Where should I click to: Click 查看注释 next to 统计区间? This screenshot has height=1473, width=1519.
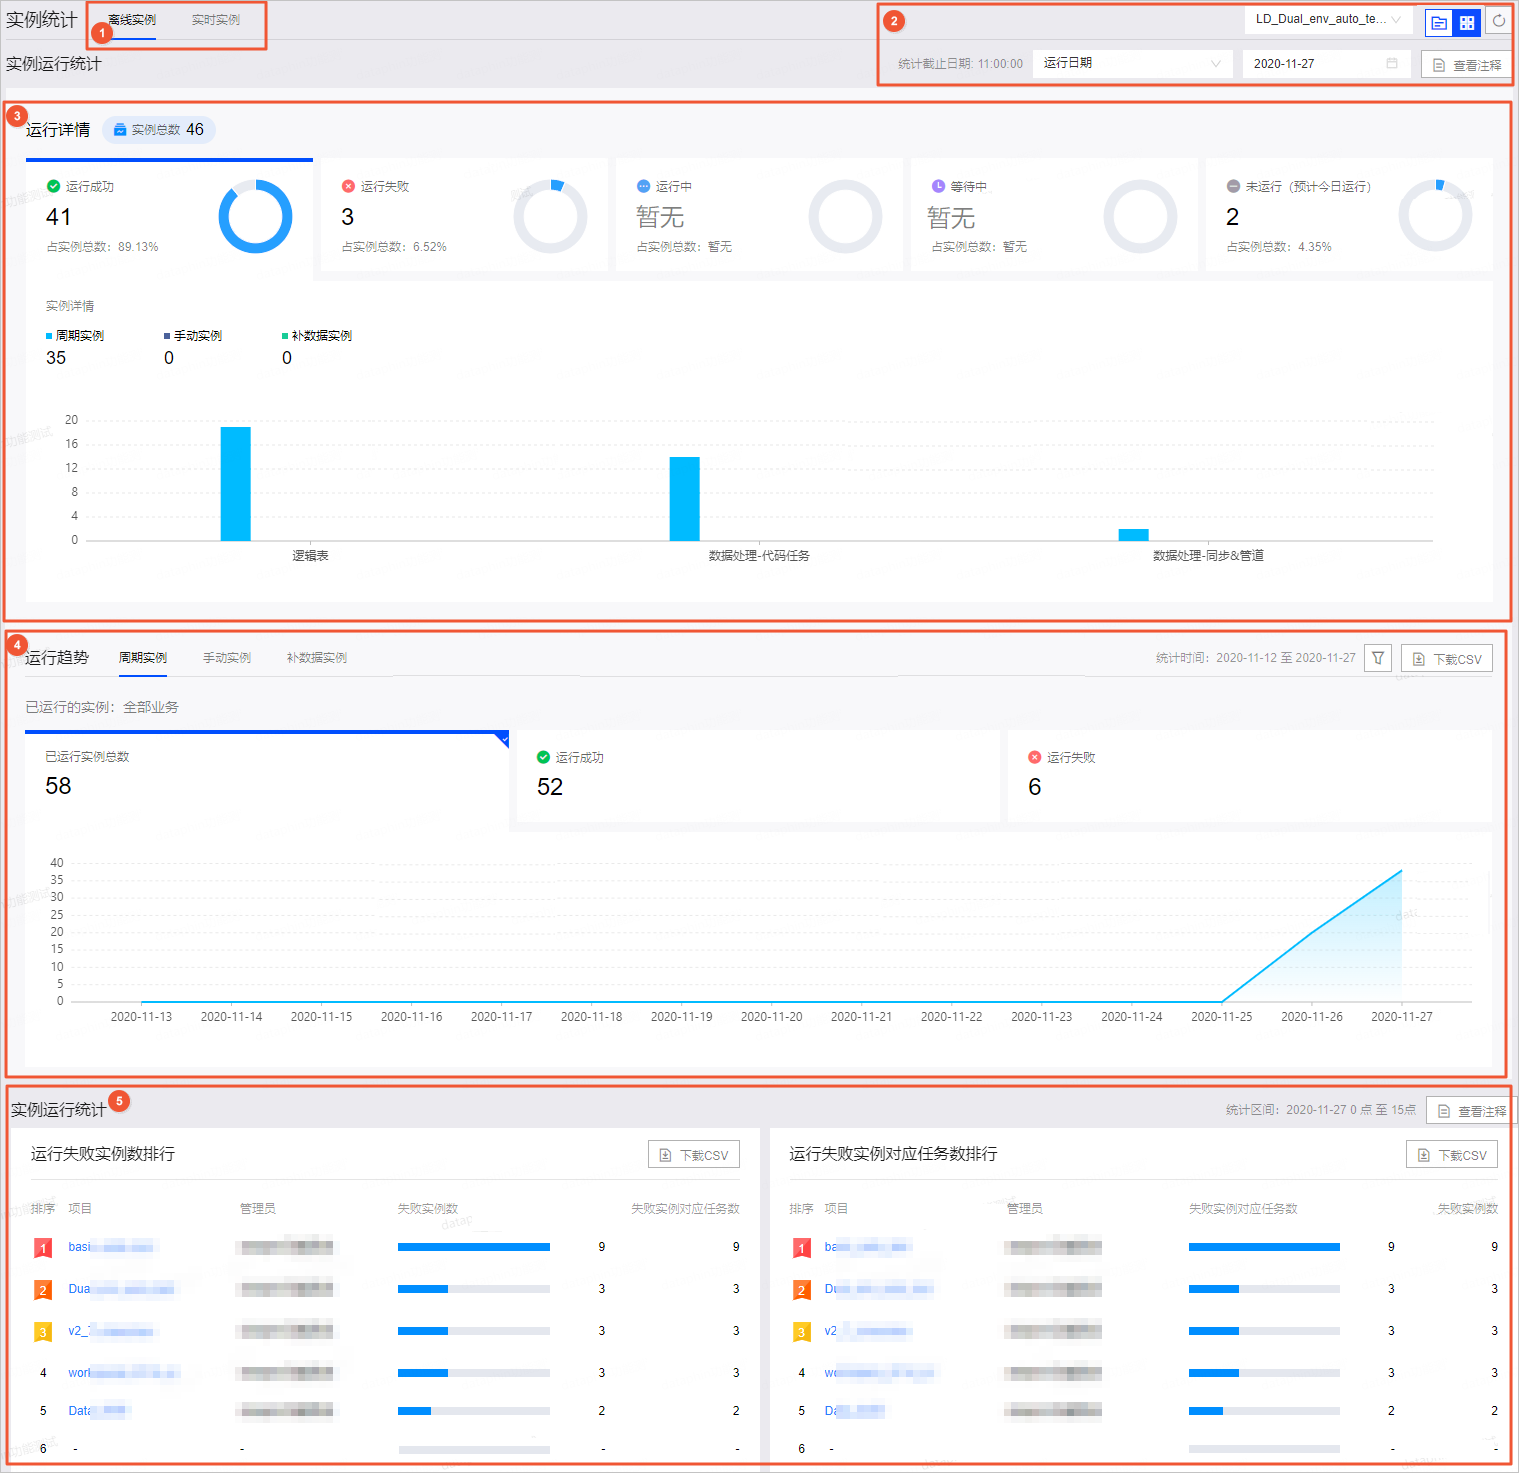[x=1471, y=1111]
